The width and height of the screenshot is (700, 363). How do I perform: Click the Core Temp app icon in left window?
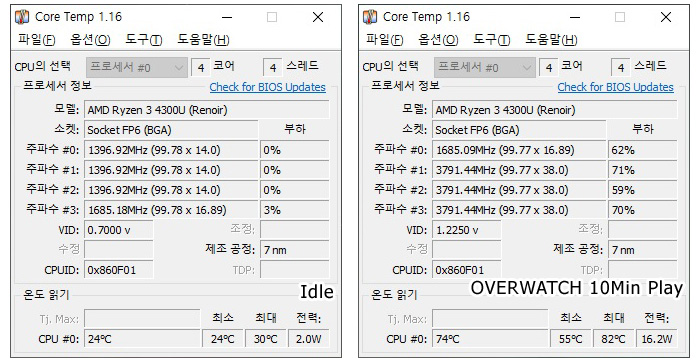[x=22, y=17]
